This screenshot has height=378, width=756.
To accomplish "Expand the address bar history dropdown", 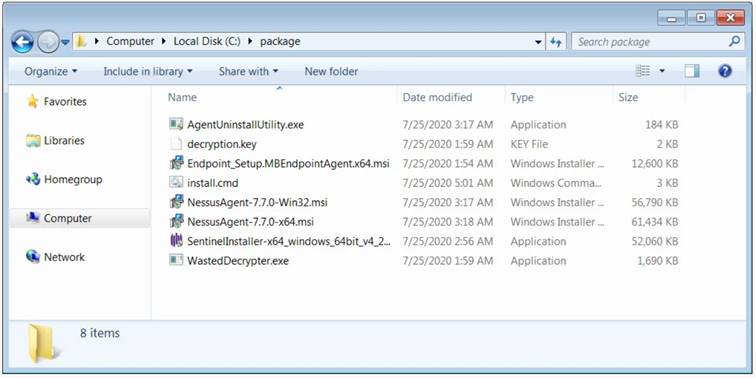I will (x=539, y=42).
